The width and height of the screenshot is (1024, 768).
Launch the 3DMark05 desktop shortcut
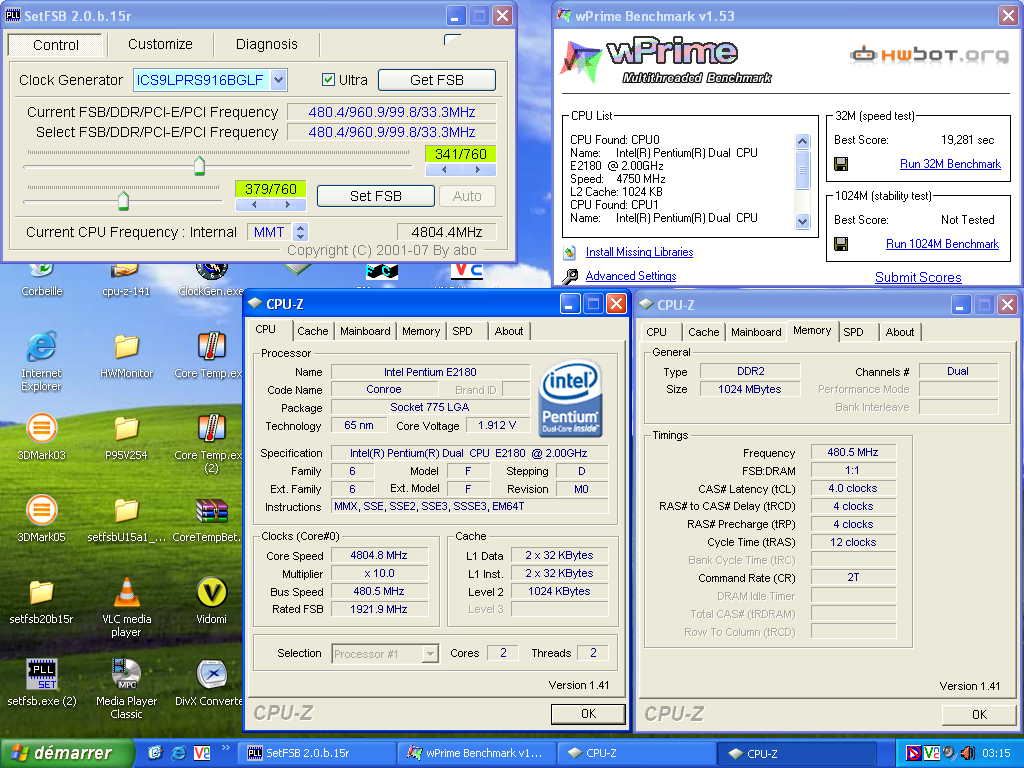(41, 511)
